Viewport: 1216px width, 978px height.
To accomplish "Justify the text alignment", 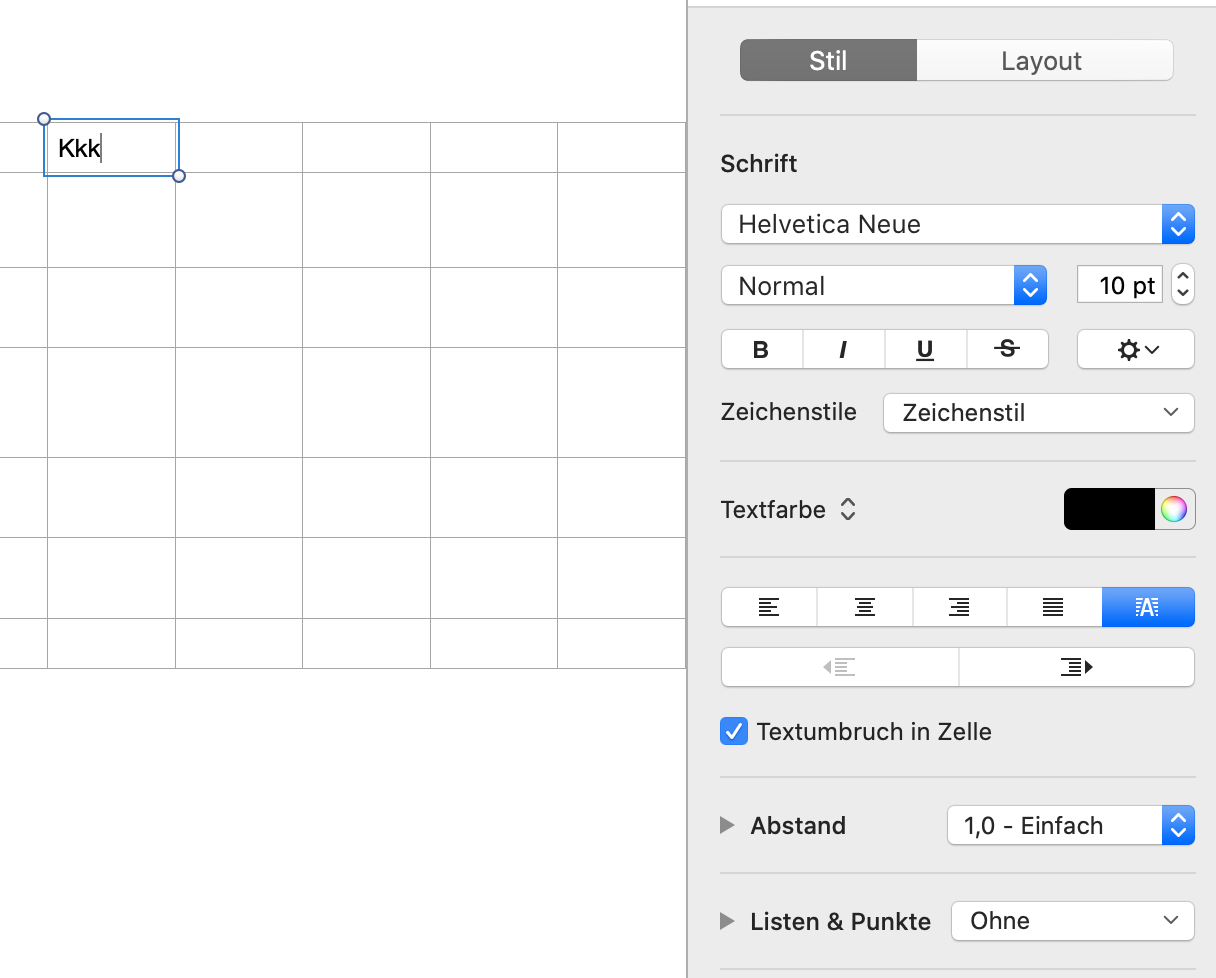I will coord(1053,607).
